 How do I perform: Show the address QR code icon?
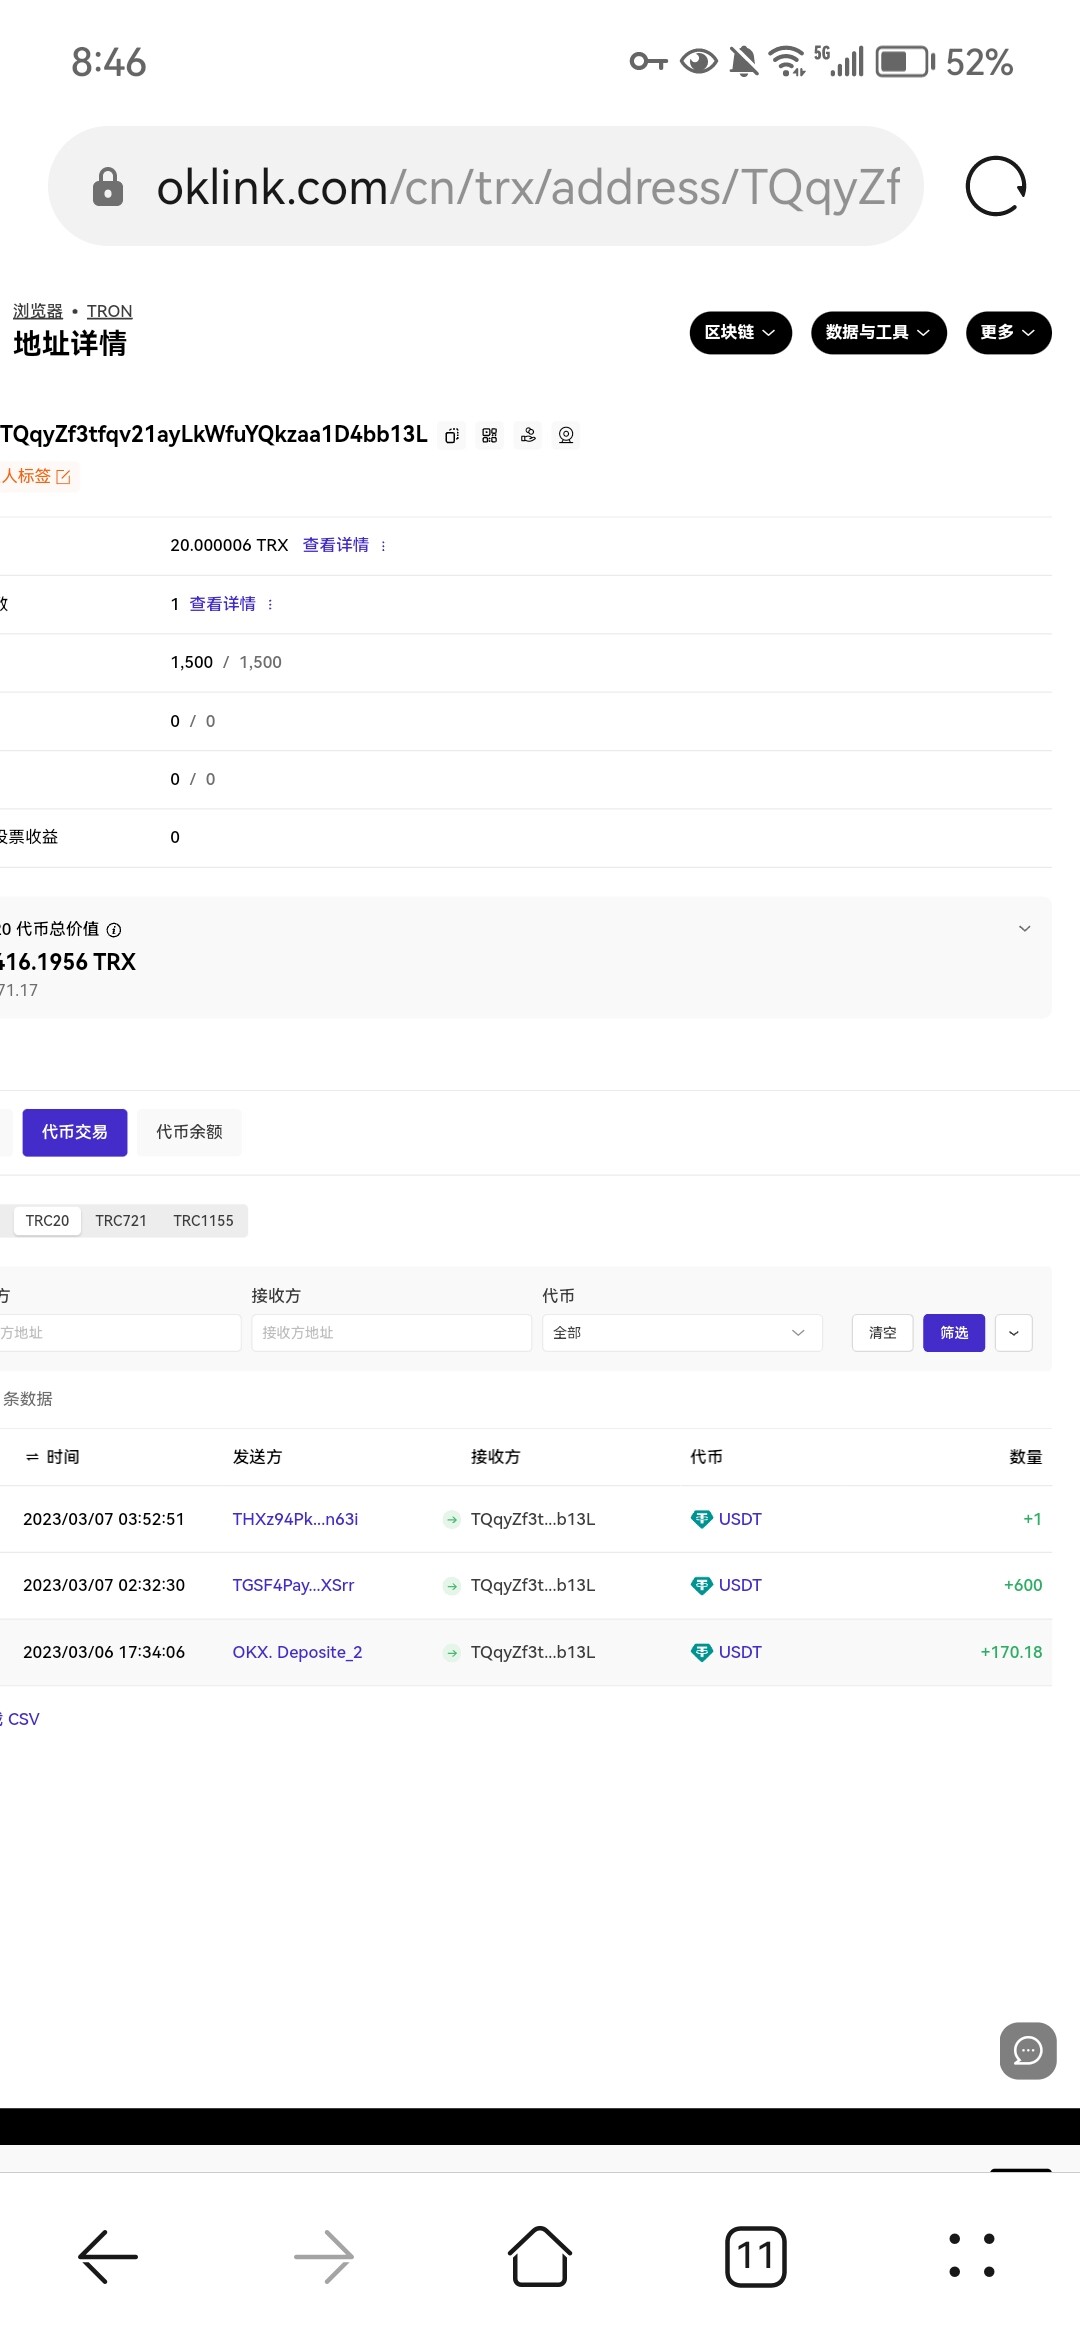point(489,435)
